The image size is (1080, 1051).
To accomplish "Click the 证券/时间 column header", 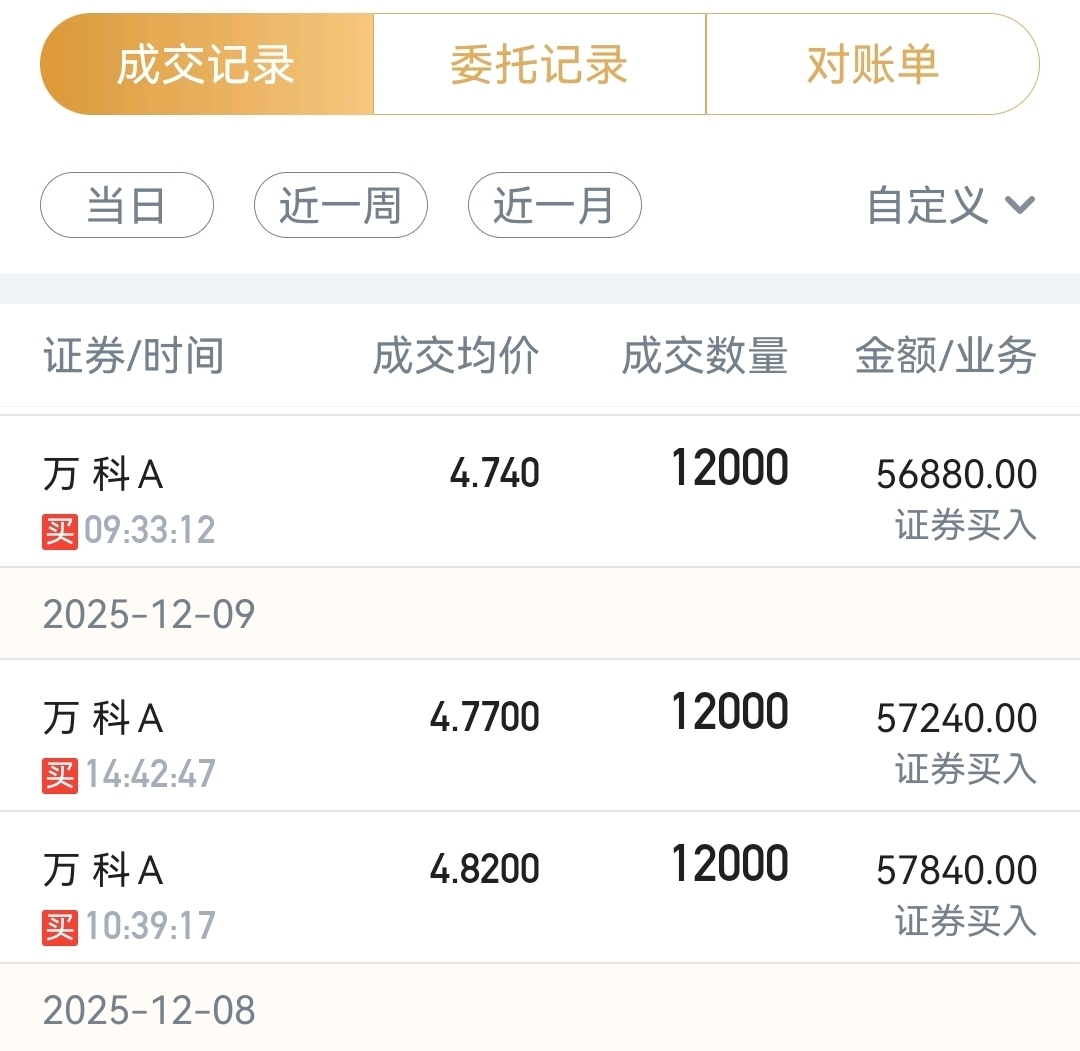I will pyautogui.click(x=134, y=356).
